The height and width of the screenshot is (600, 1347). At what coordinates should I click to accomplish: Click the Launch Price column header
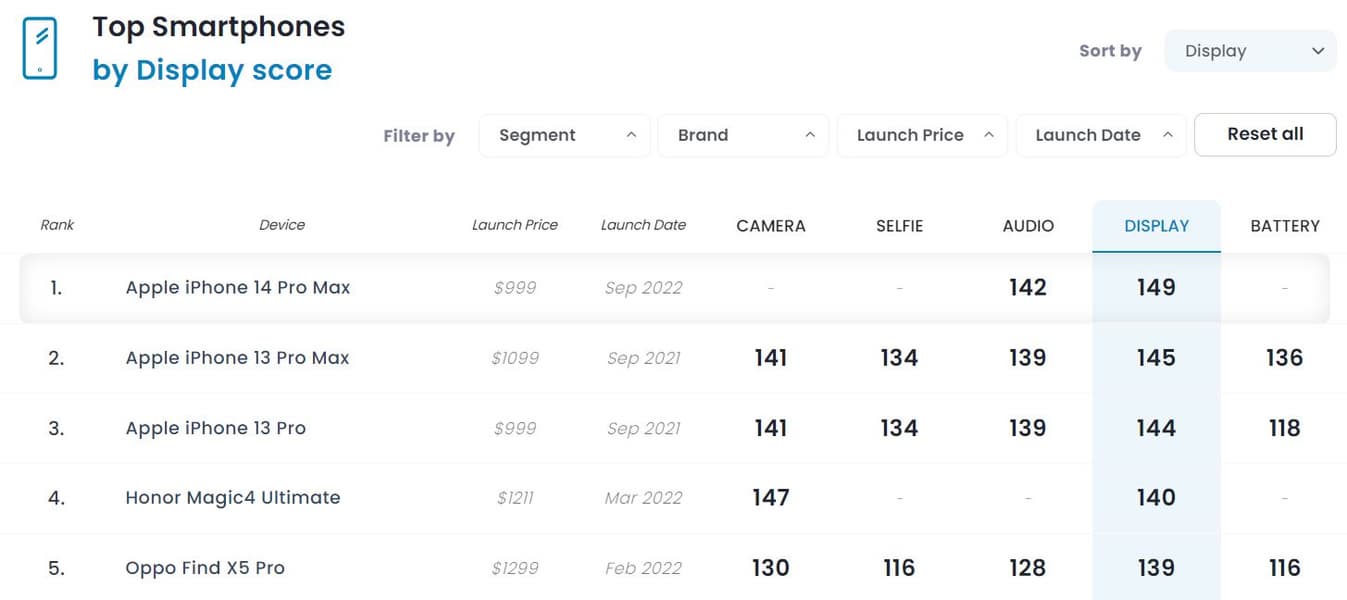[x=515, y=225]
